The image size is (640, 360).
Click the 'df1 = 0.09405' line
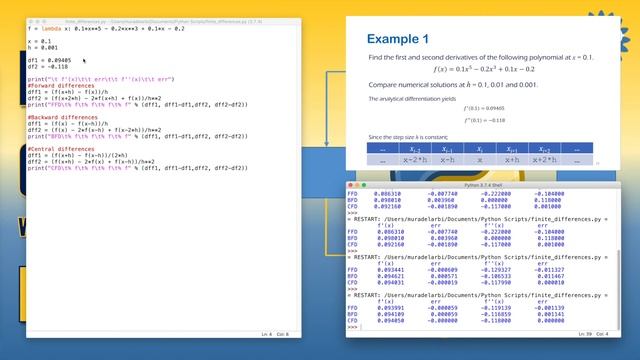point(49,60)
